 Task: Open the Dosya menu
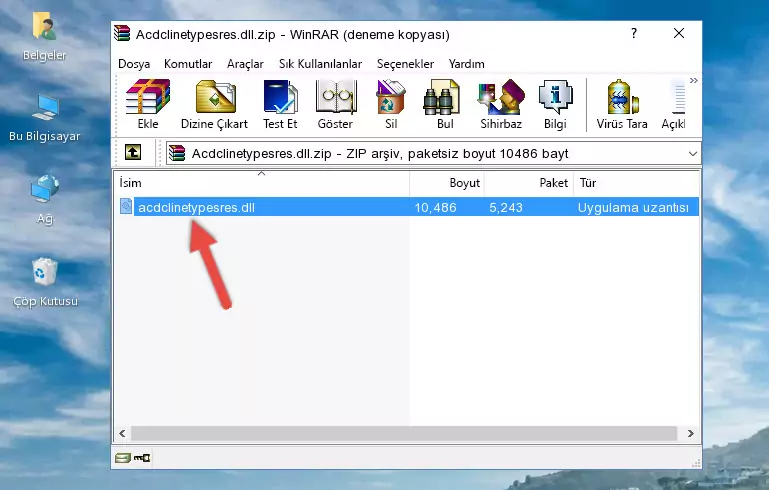coord(134,64)
